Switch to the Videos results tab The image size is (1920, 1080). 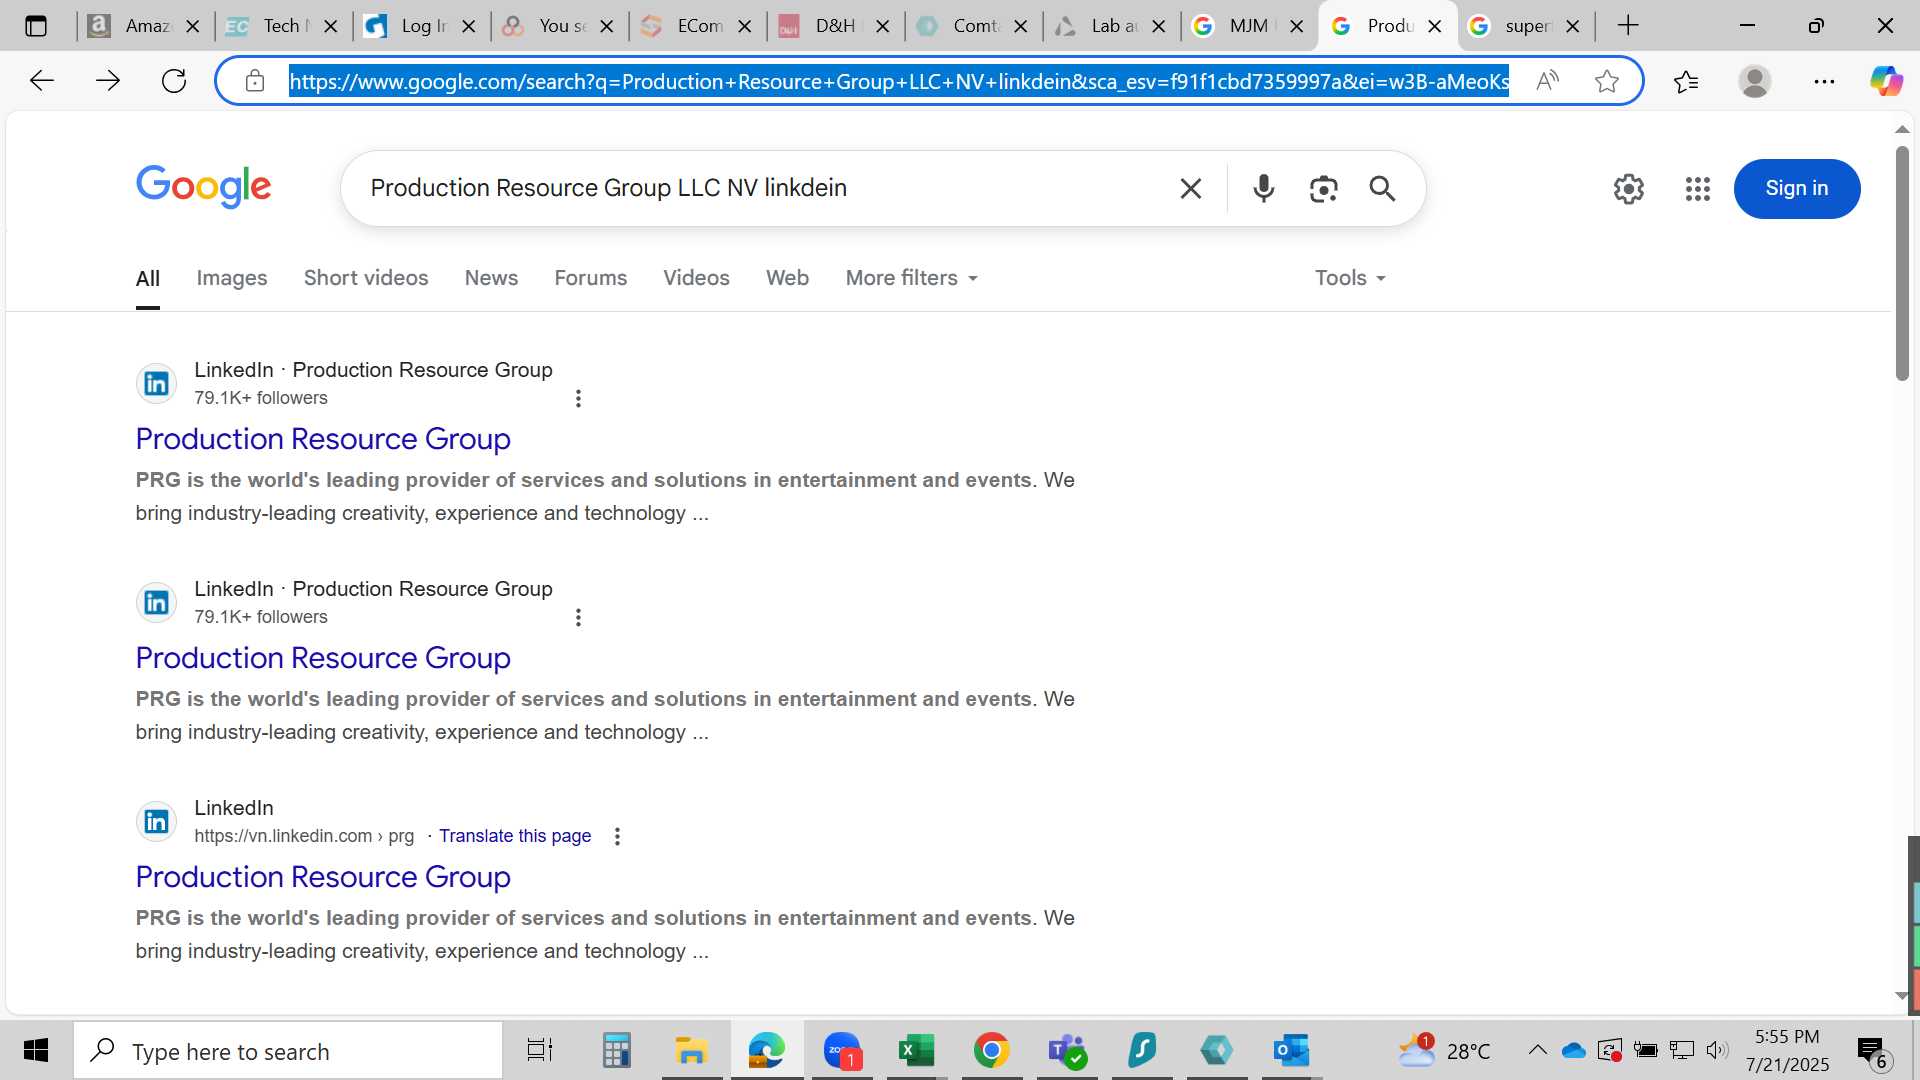pyautogui.click(x=697, y=278)
